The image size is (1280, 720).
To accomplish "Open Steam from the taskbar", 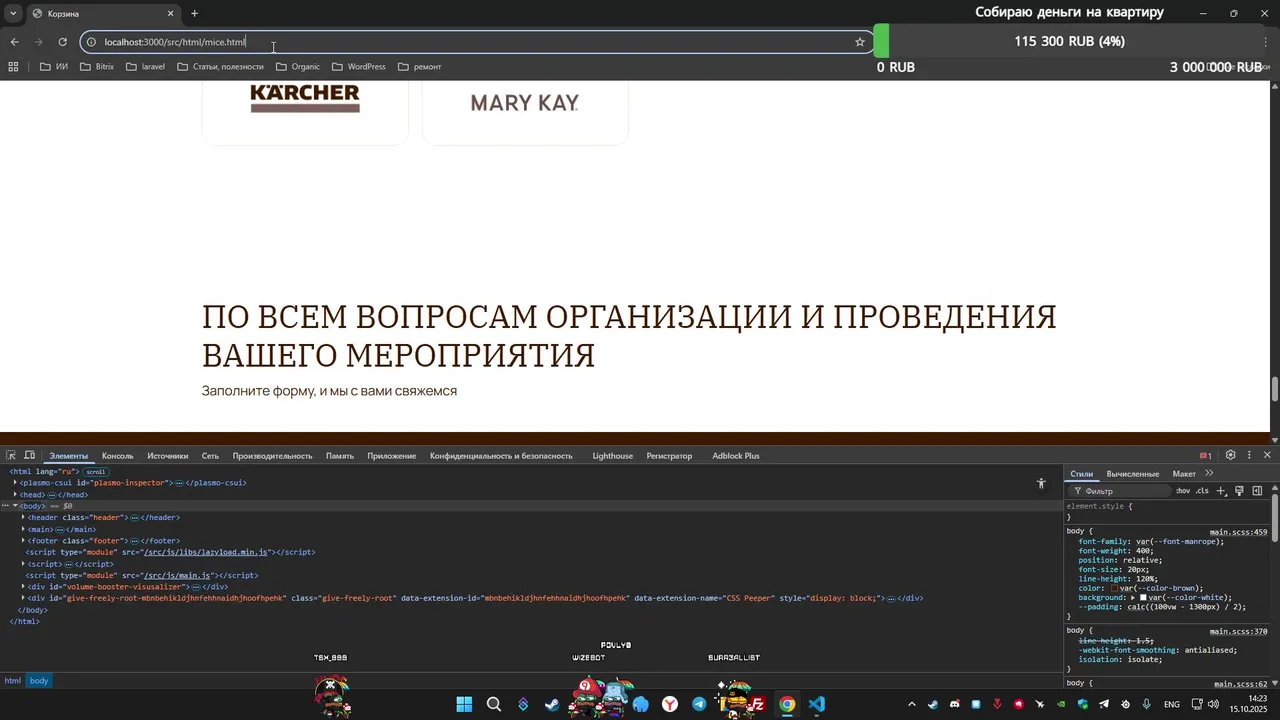I will (552, 704).
